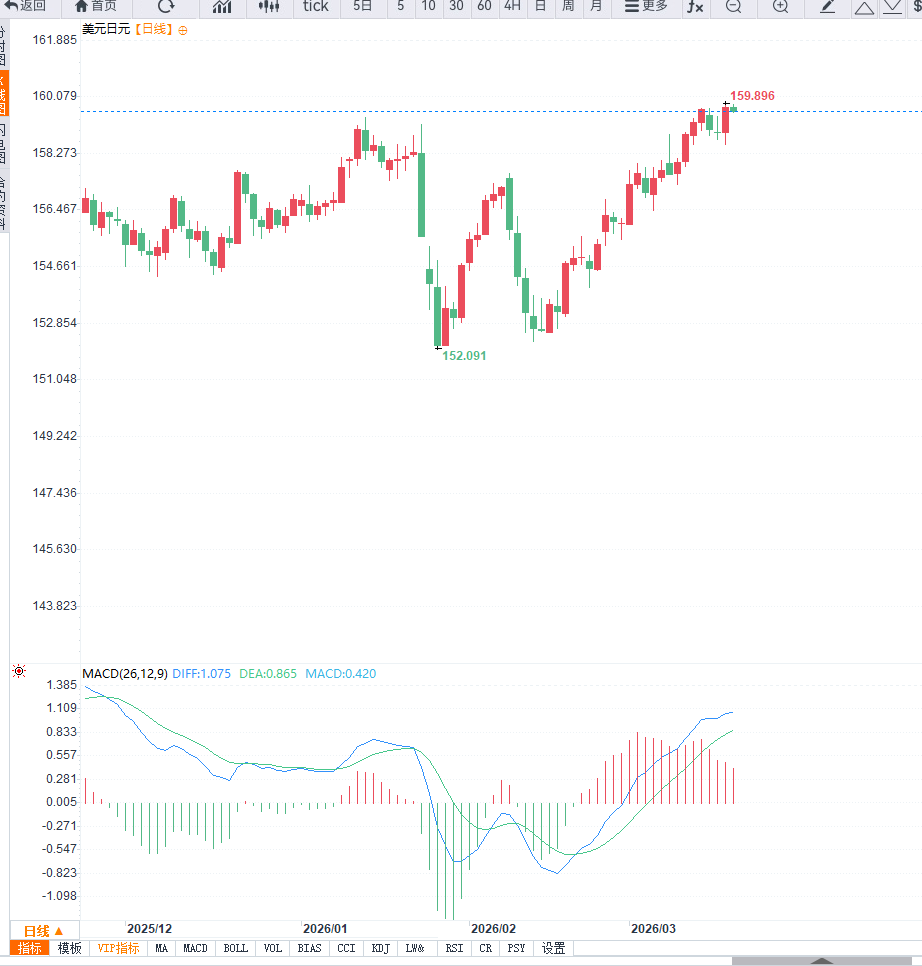Screen dimensions: 922x966
Task: Switch chart period to 60 minutes
Action: point(484,6)
